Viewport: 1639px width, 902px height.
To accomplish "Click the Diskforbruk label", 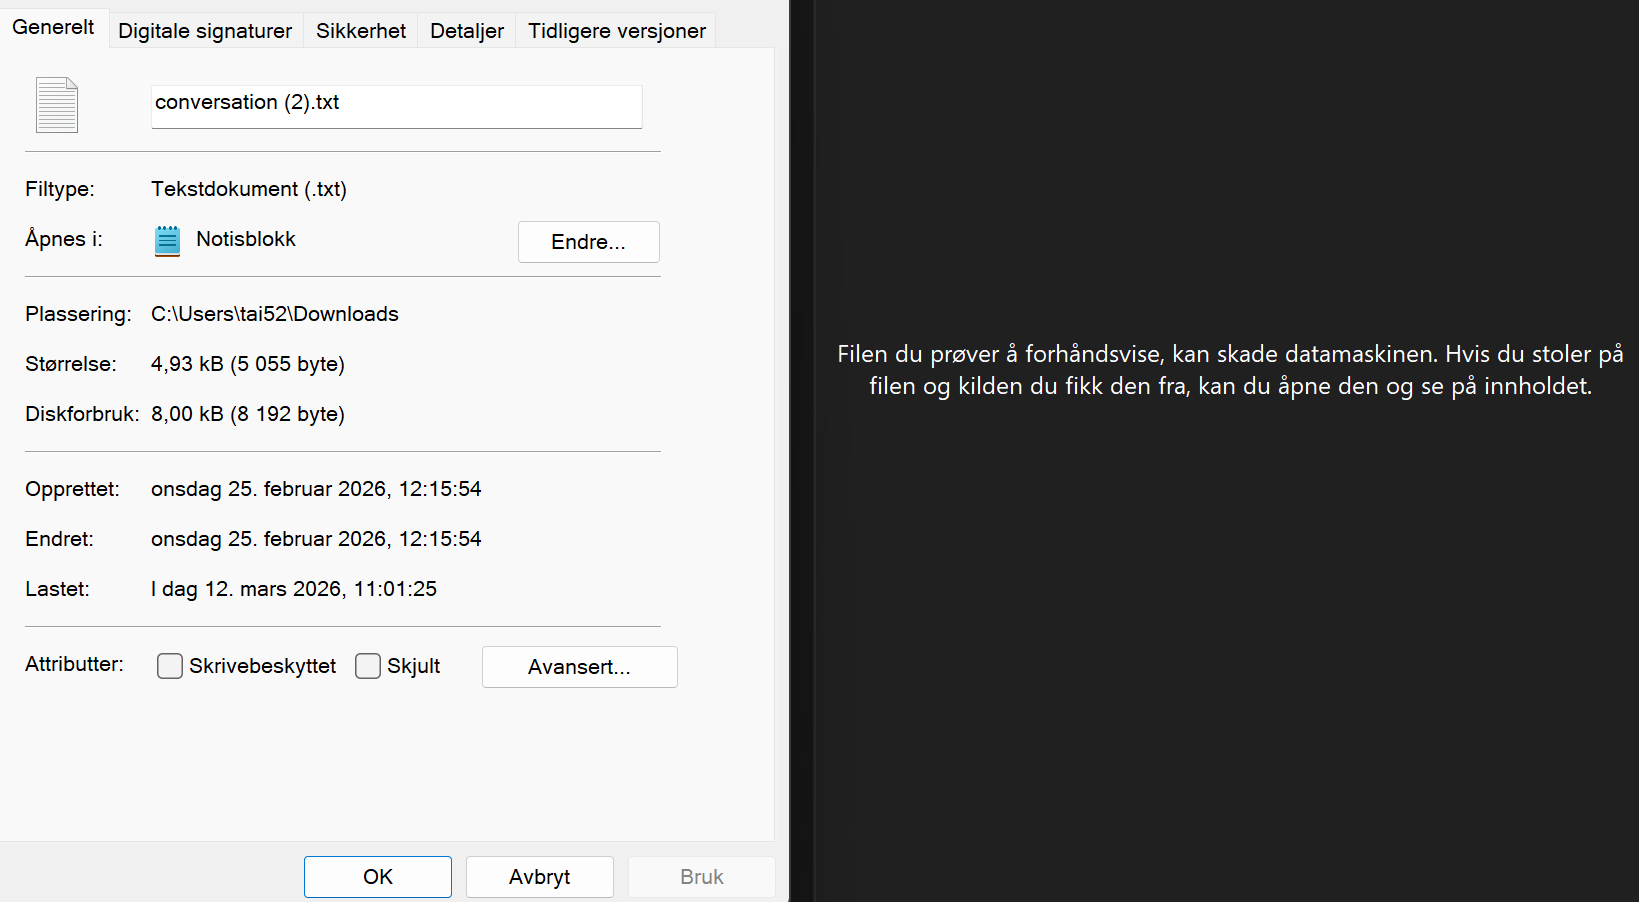I will [82, 414].
